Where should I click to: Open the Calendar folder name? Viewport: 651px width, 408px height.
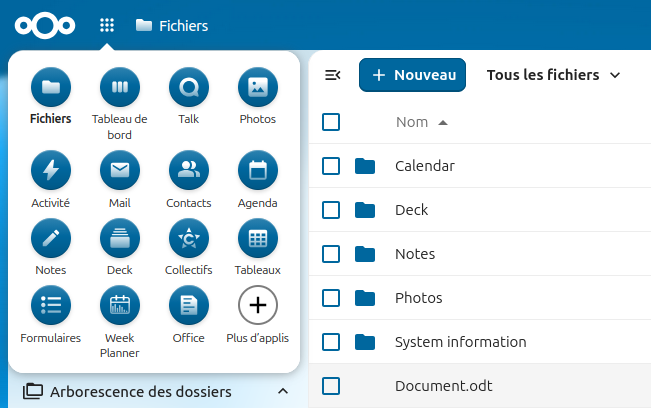[425, 166]
